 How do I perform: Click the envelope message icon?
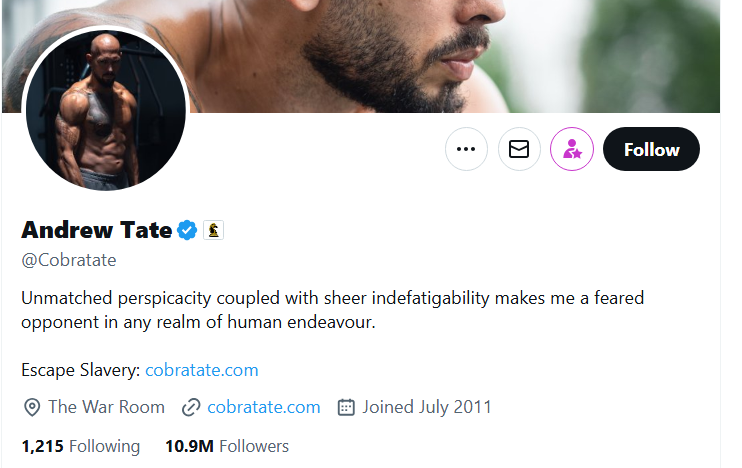click(519, 149)
